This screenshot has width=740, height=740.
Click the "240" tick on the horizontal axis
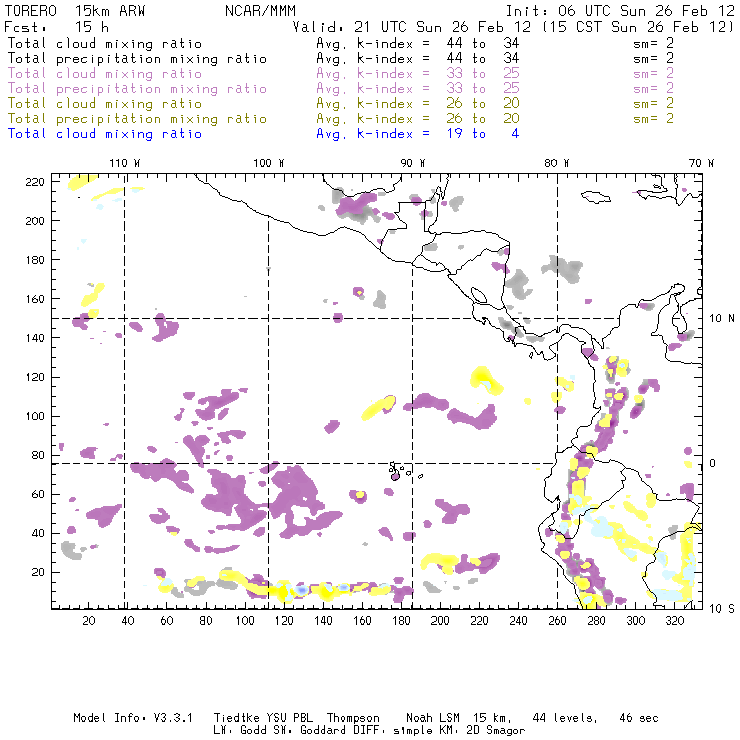coord(518,621)
